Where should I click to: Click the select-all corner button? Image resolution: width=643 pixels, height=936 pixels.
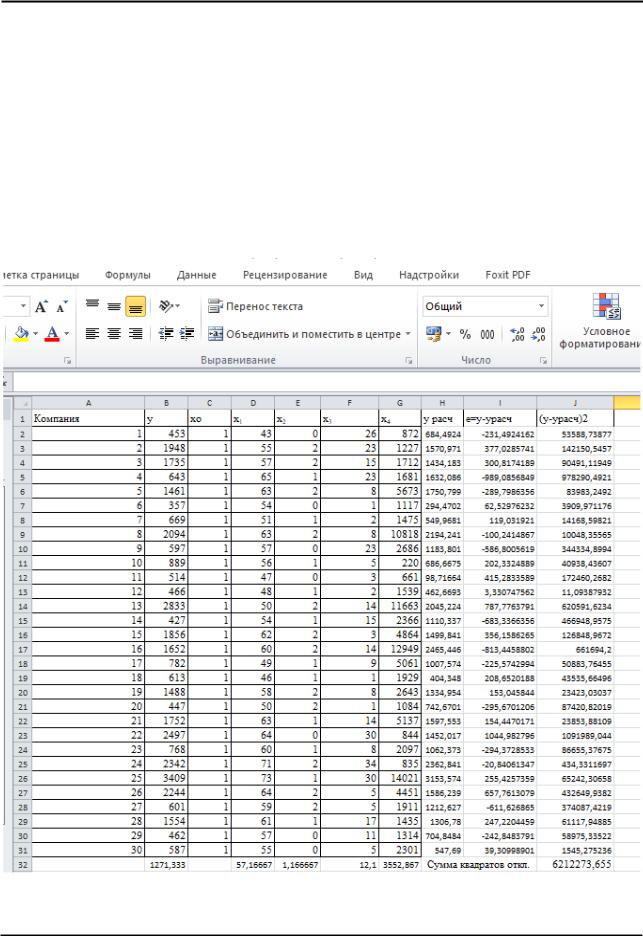(22, 404)
